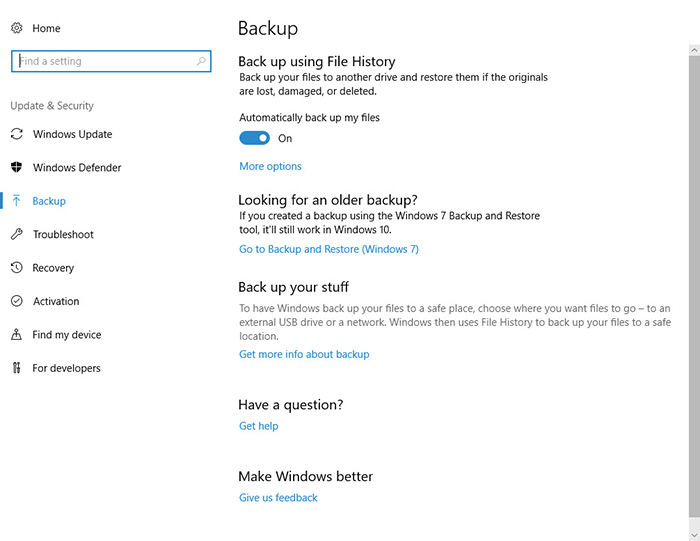Open More options for File History
Screen dimensions: 700x541
click(270, 166)
